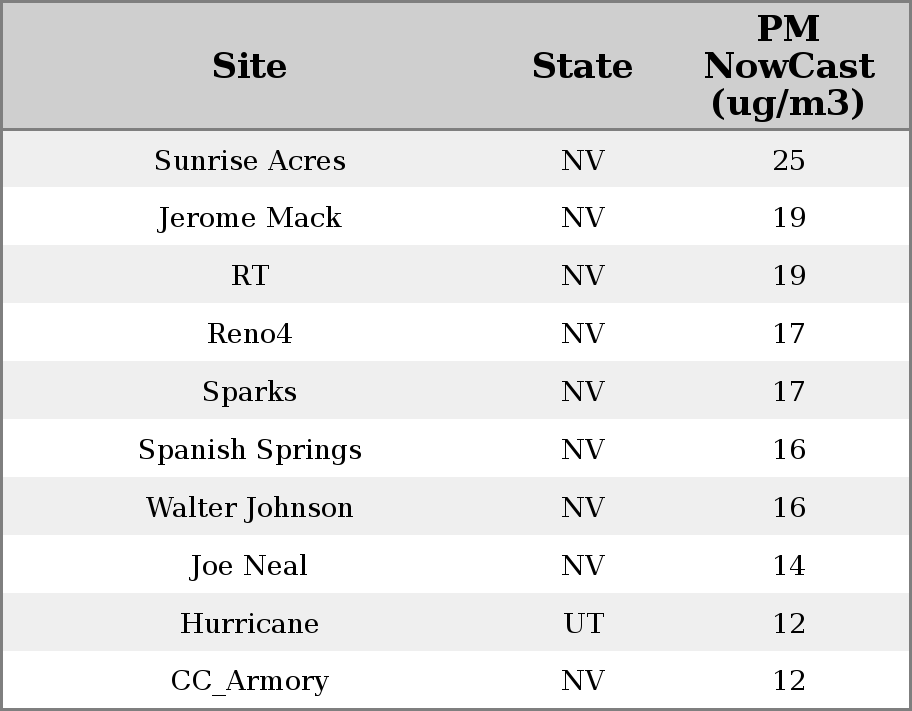Select the Spanish Springs site cell

[x=250, y=450]
